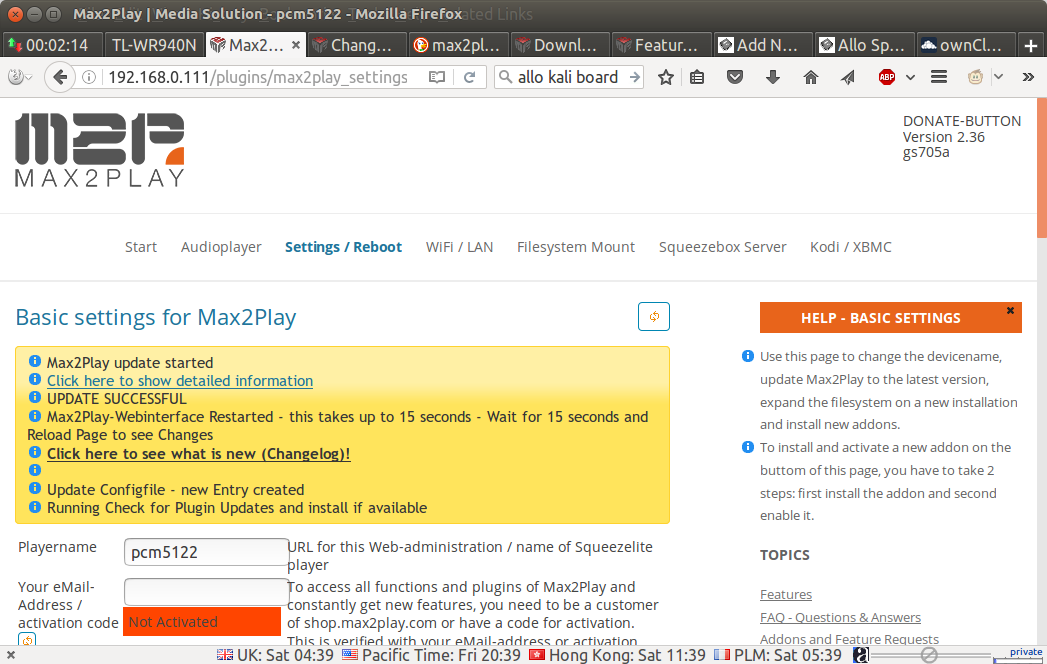Switch to the Chang... tab
Image resolution: width=1047 pixels, height=664 pixels.
[357, 45]
